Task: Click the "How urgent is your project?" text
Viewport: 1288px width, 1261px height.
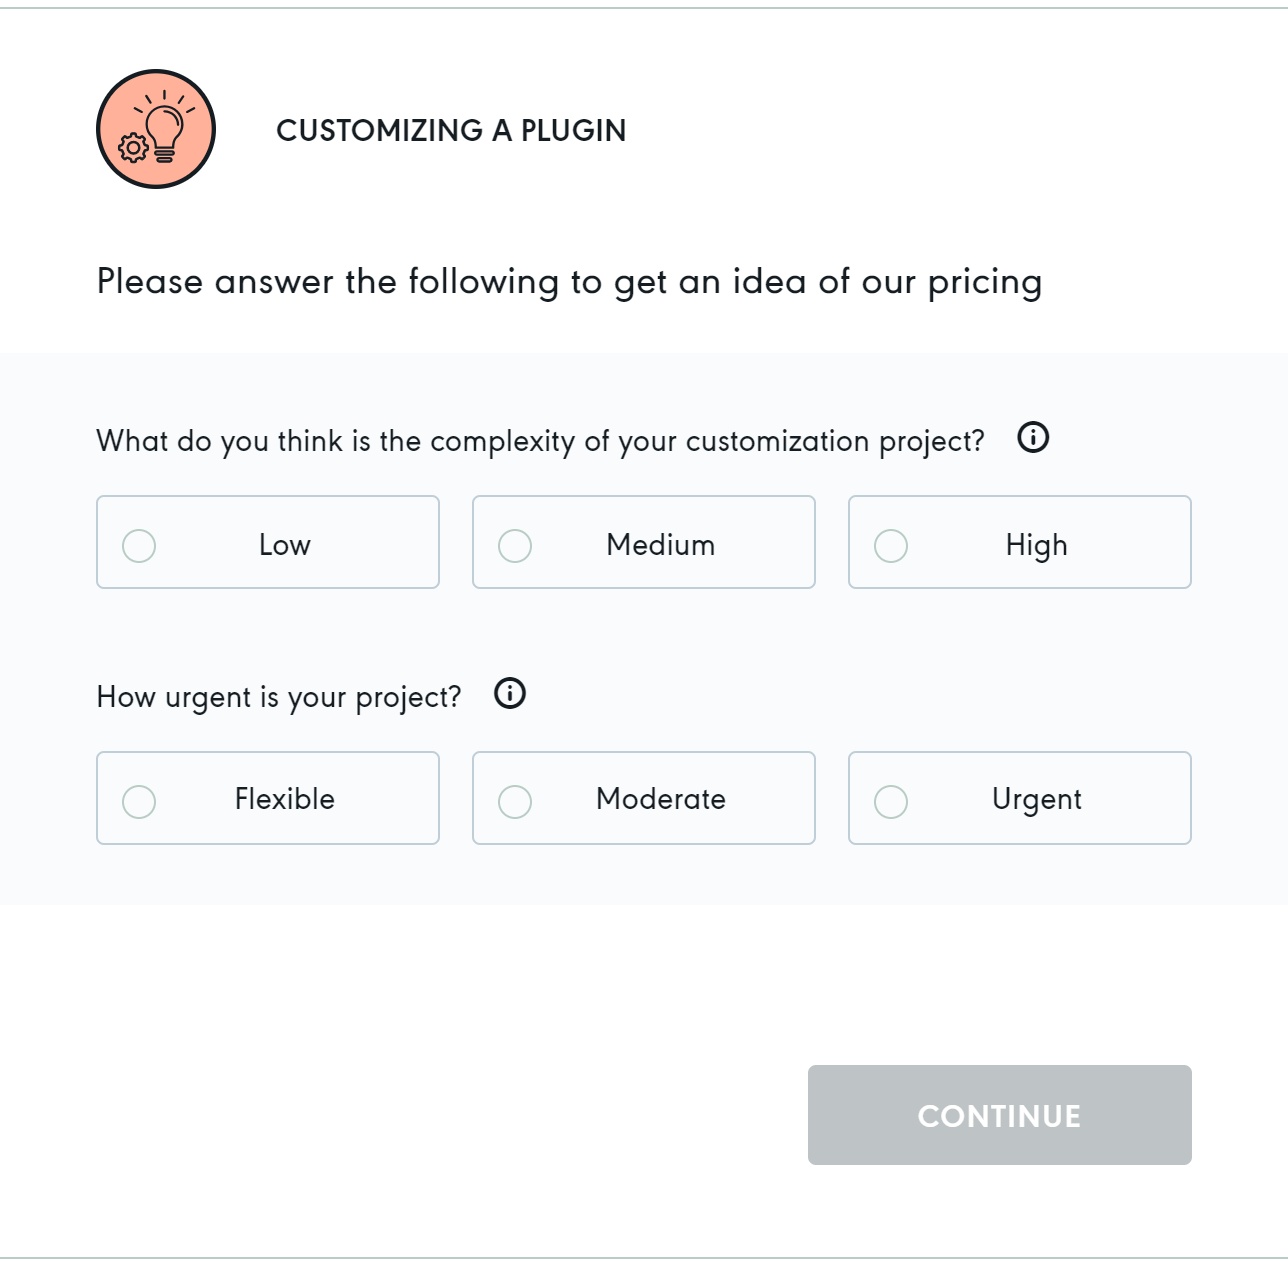Action: pyautogui.click(x=279, y=697)
